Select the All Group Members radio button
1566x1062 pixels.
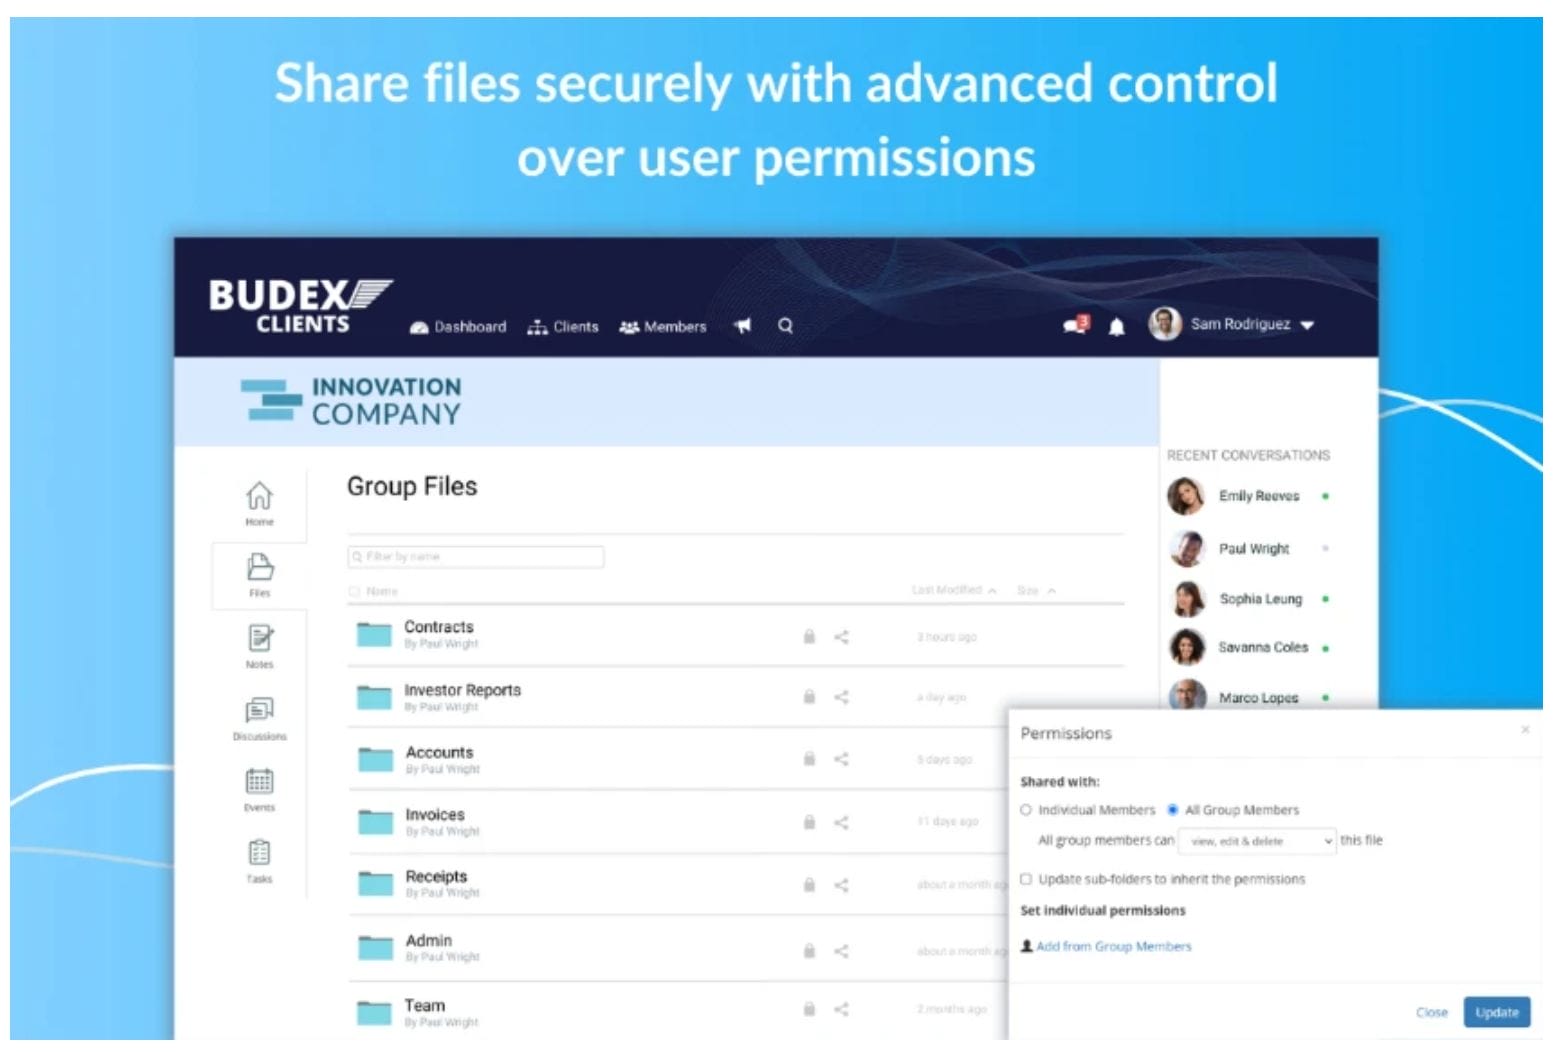pos(1174,810)
